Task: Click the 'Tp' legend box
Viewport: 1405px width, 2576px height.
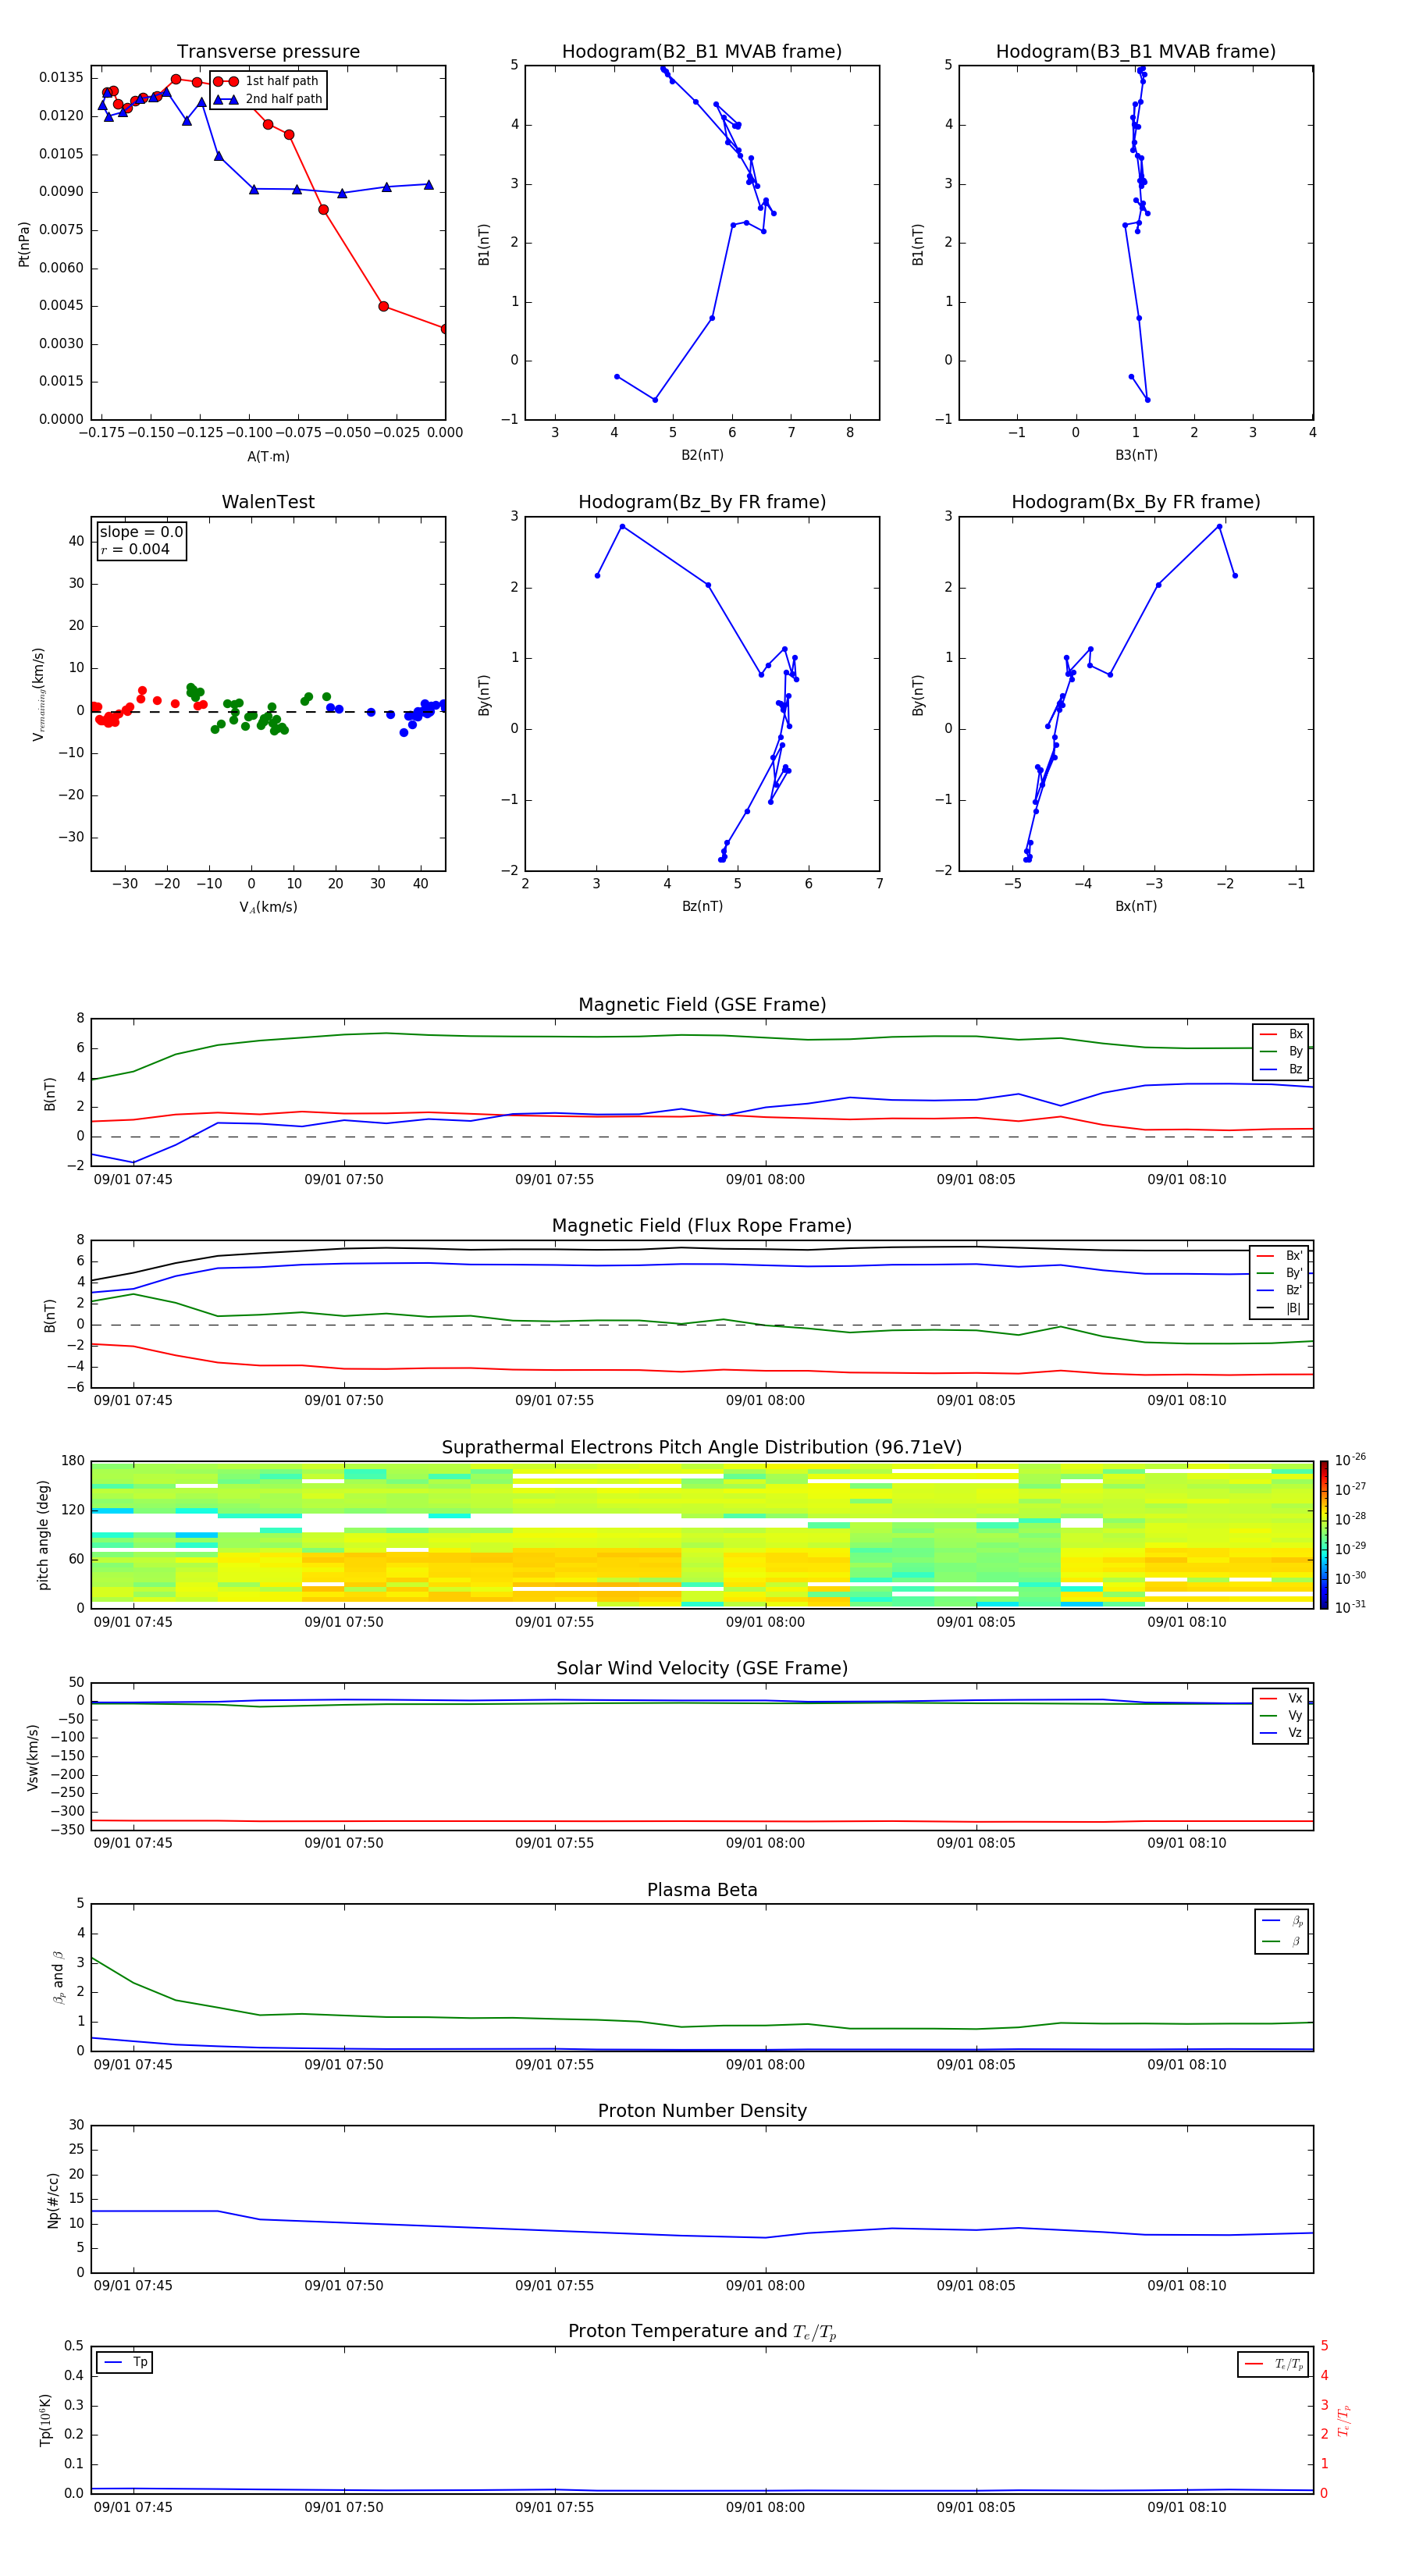Action: coord(124,2362)
